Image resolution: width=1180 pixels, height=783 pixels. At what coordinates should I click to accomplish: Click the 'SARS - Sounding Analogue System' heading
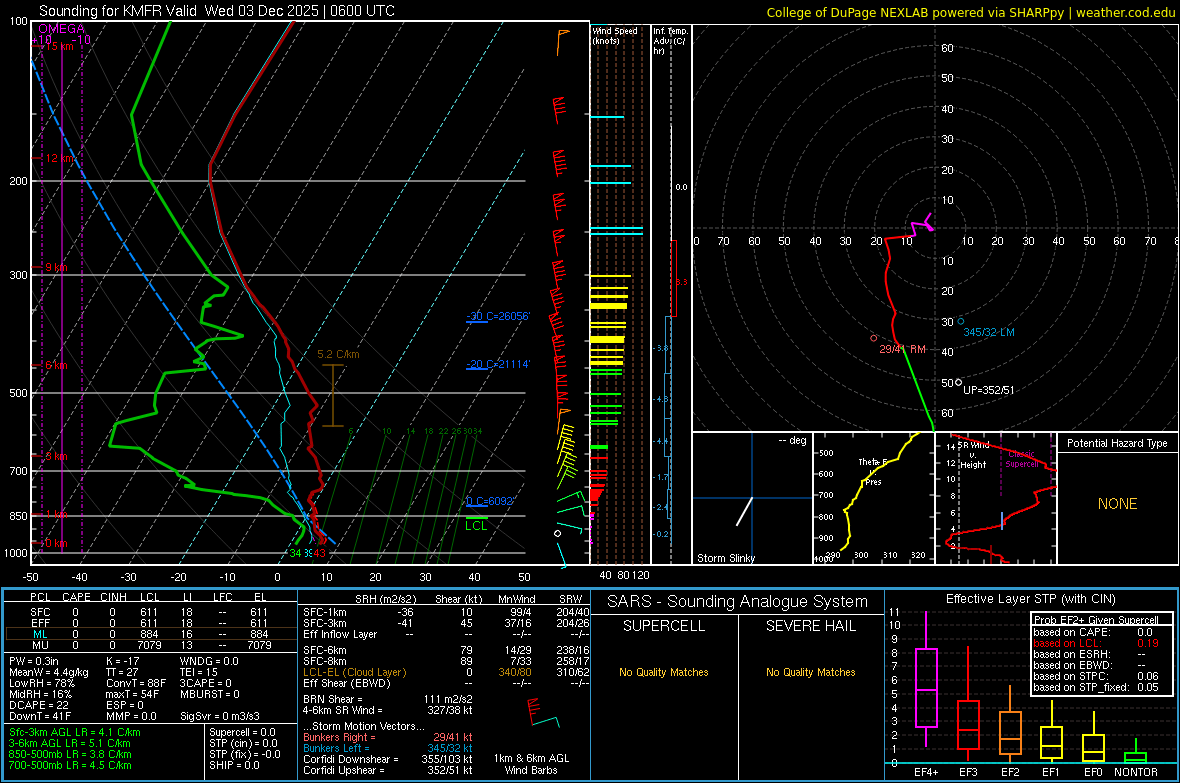pyautogui.click(x=738, y=602)
